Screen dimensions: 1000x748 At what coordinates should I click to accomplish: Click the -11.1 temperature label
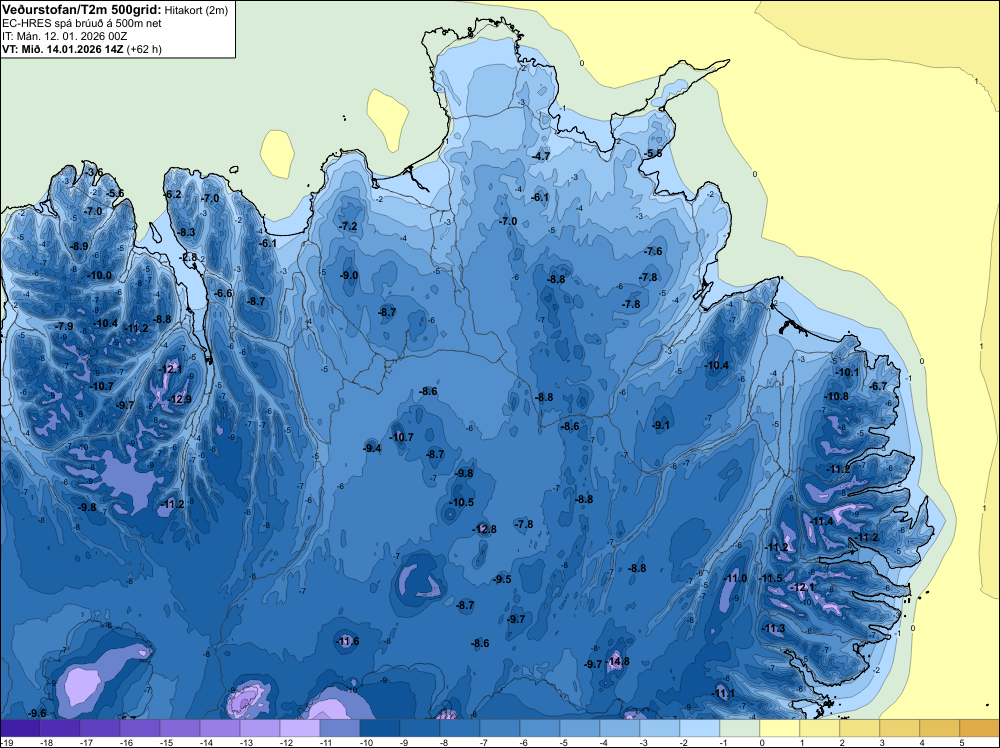pyautogui.click(x=723, y=693)
